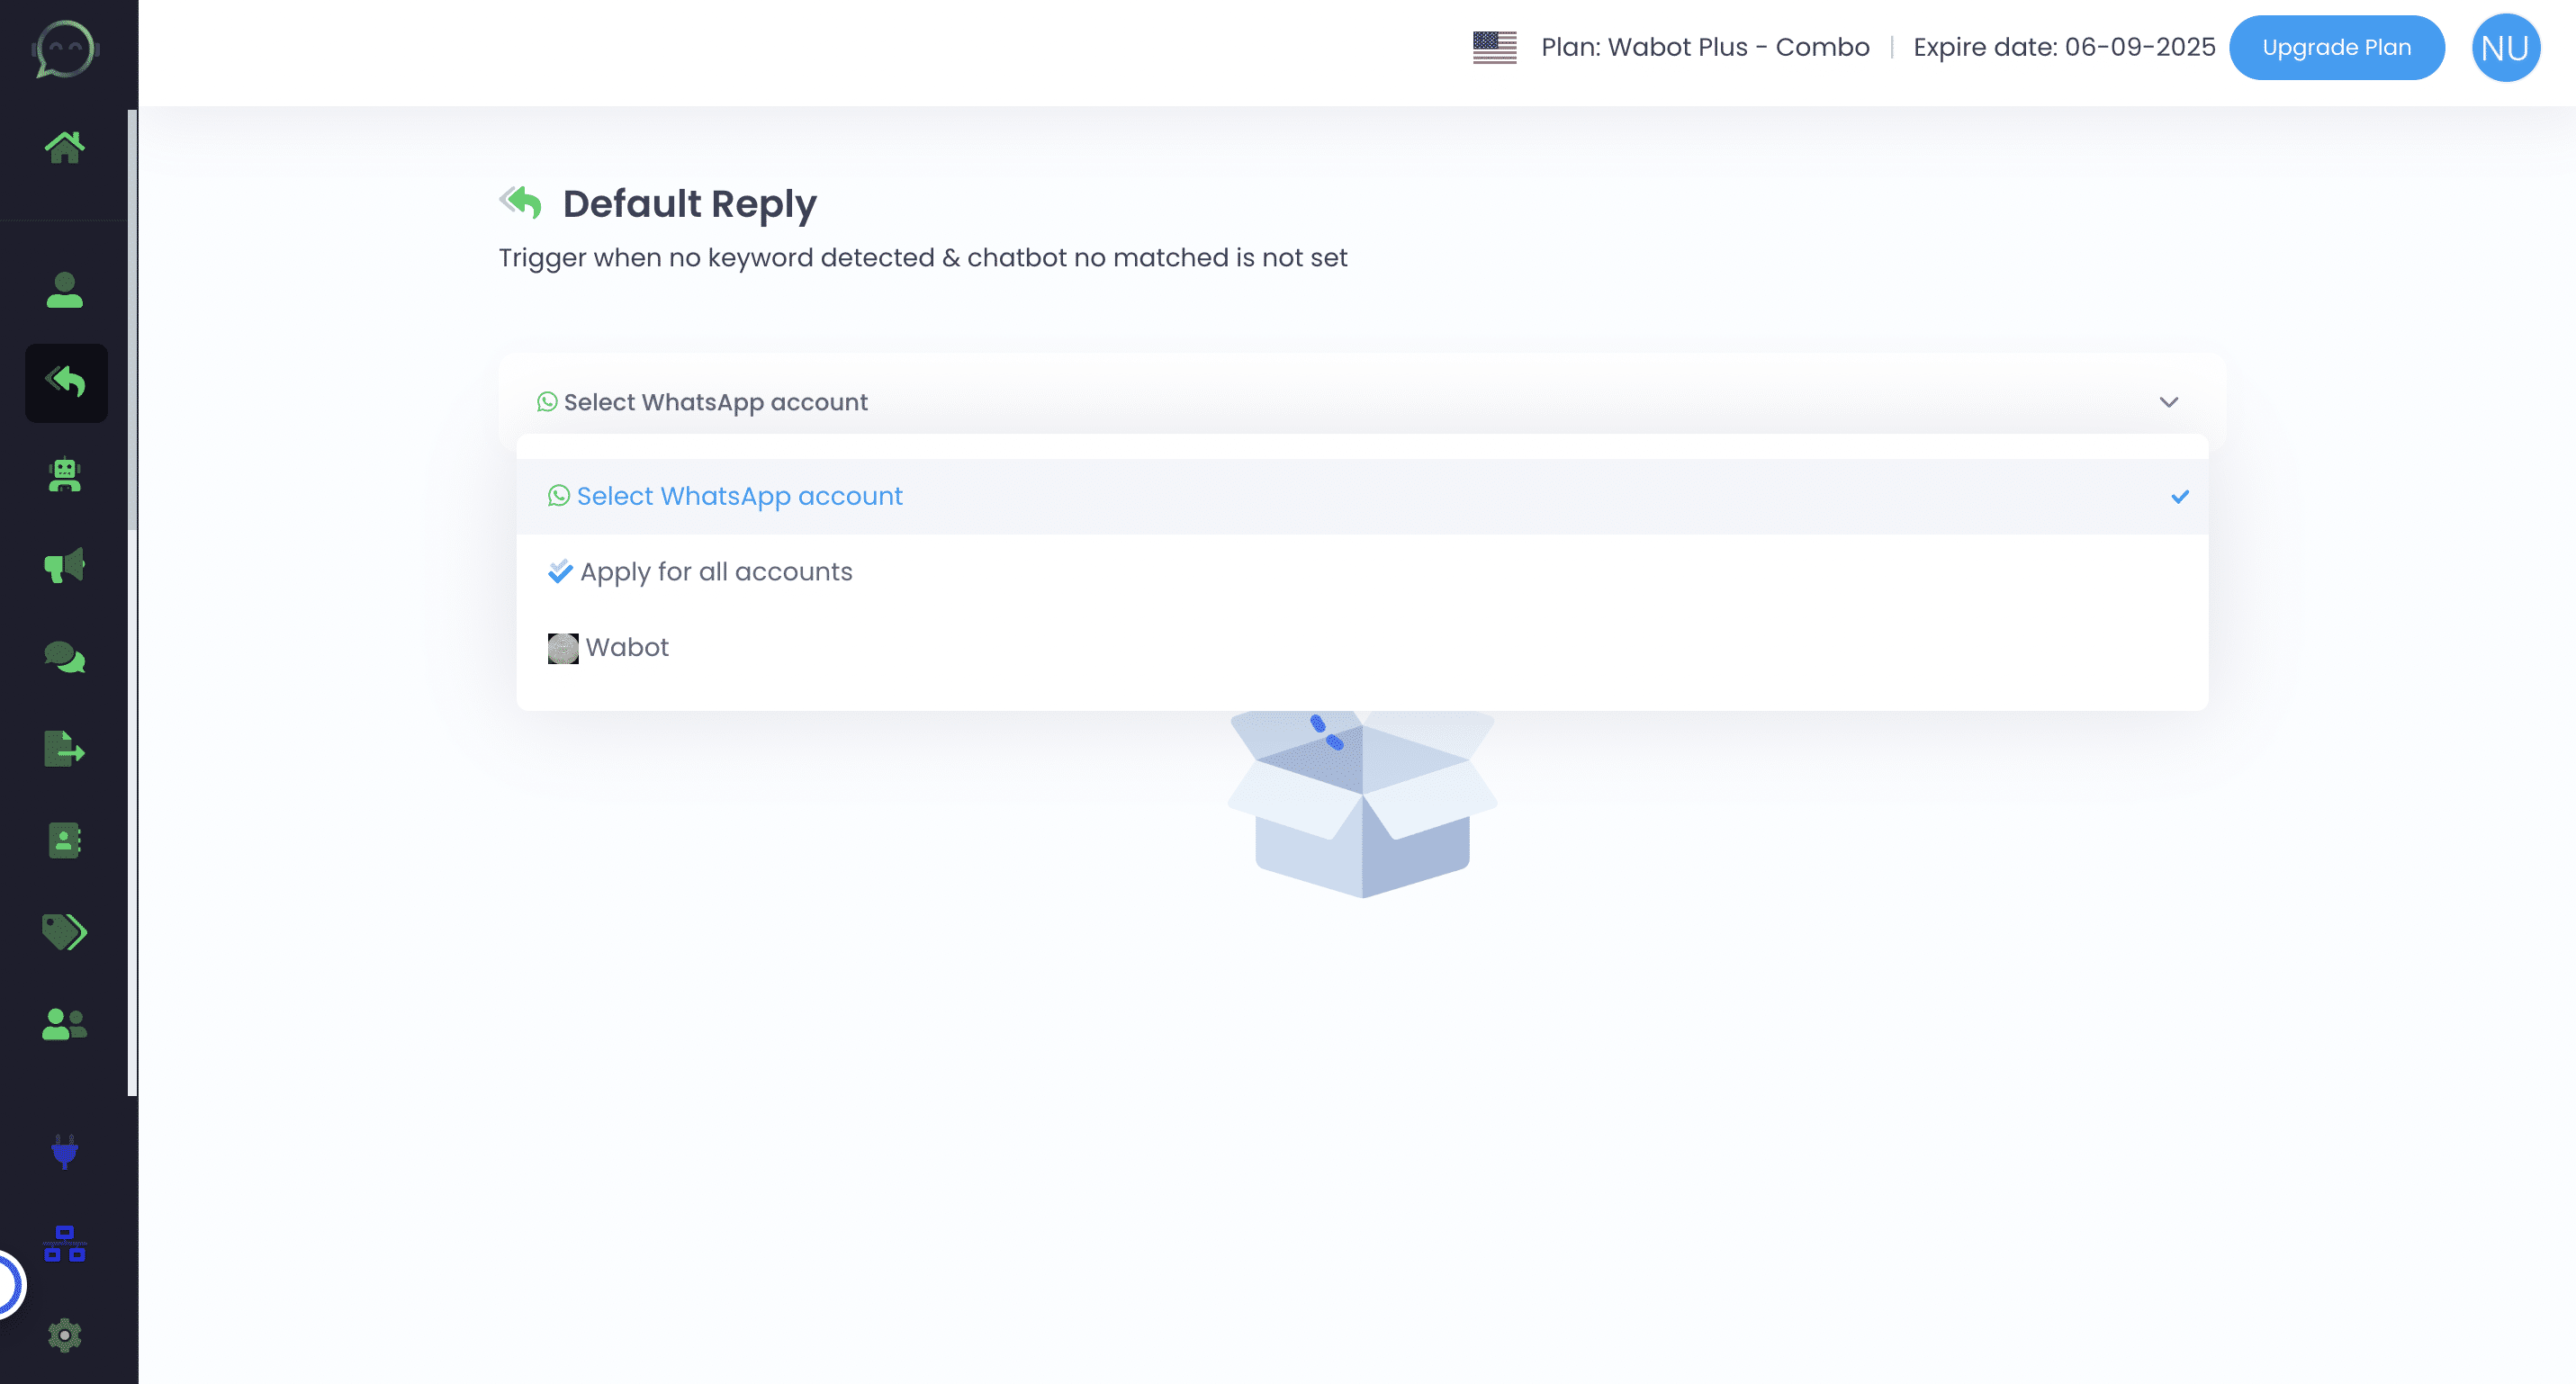Screen dimensions: 2576x1384
Task: Change language using the US flag
Action: click(x=1494, y=47)
